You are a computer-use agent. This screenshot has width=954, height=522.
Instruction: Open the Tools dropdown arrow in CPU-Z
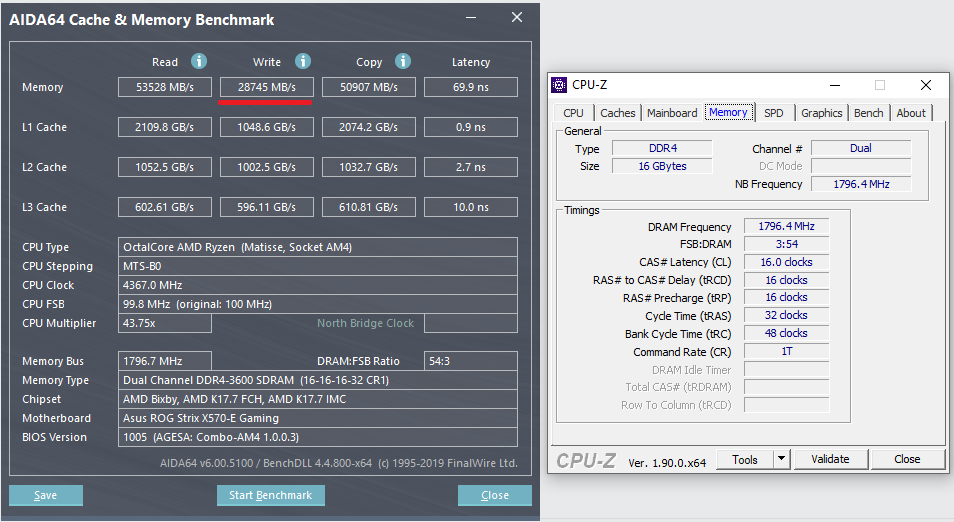[782, 459]
